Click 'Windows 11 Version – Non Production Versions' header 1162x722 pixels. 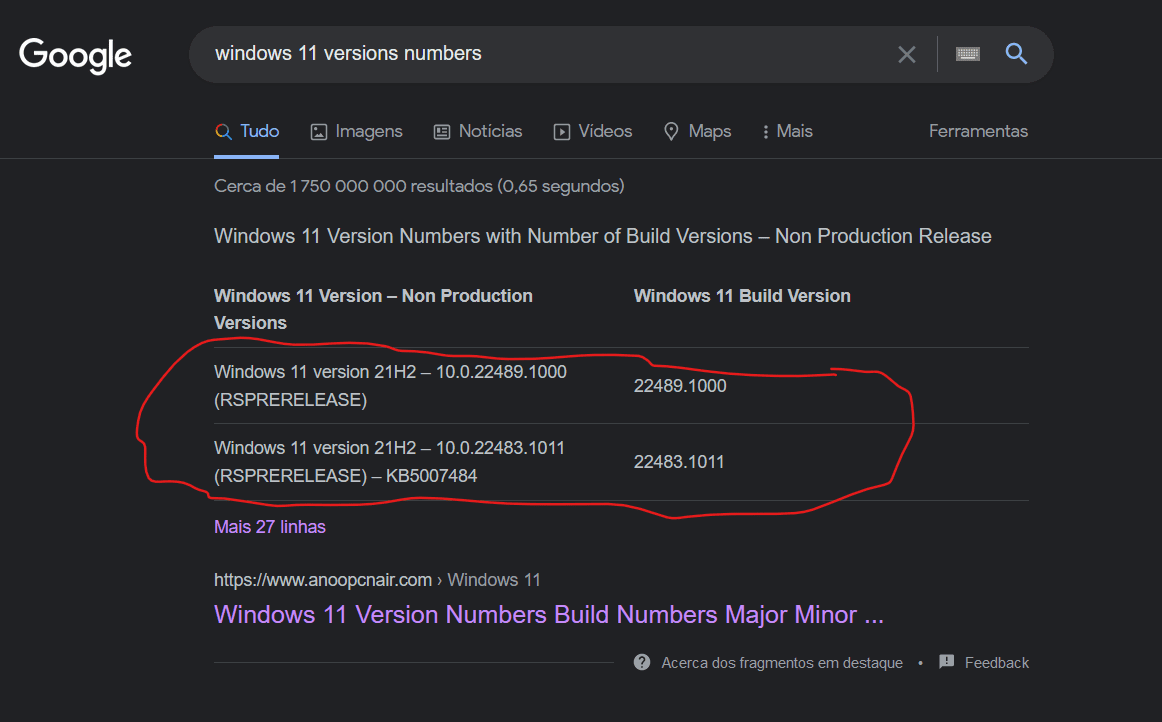(x=374, y=309)
